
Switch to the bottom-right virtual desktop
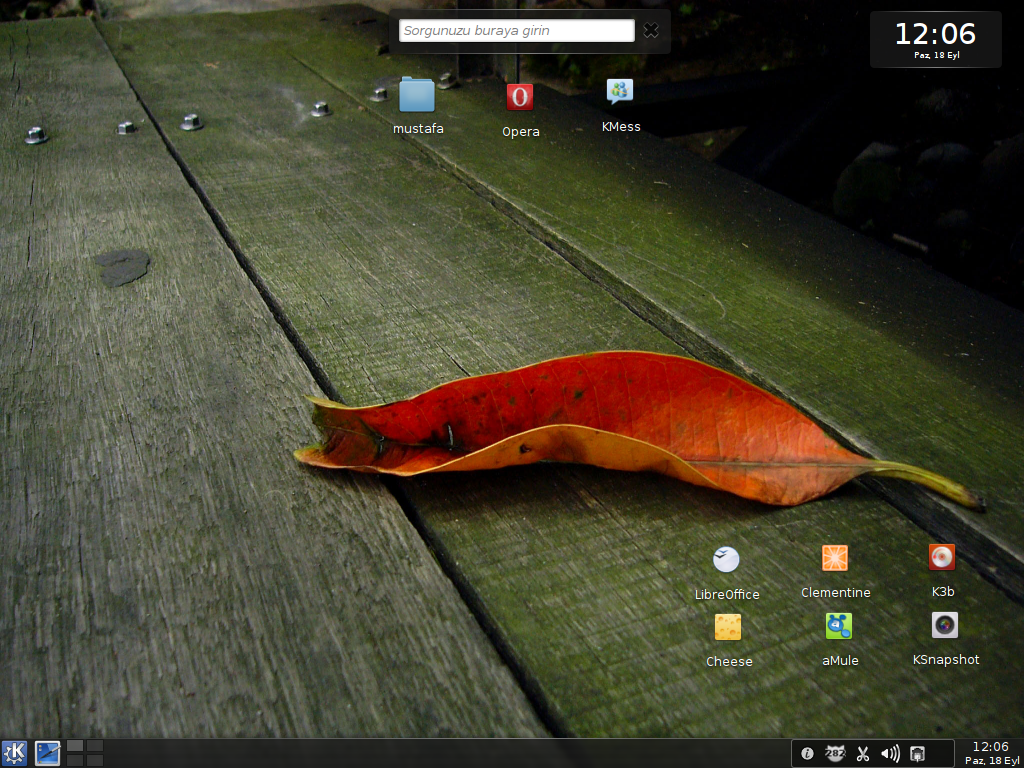tap(95, 761)
